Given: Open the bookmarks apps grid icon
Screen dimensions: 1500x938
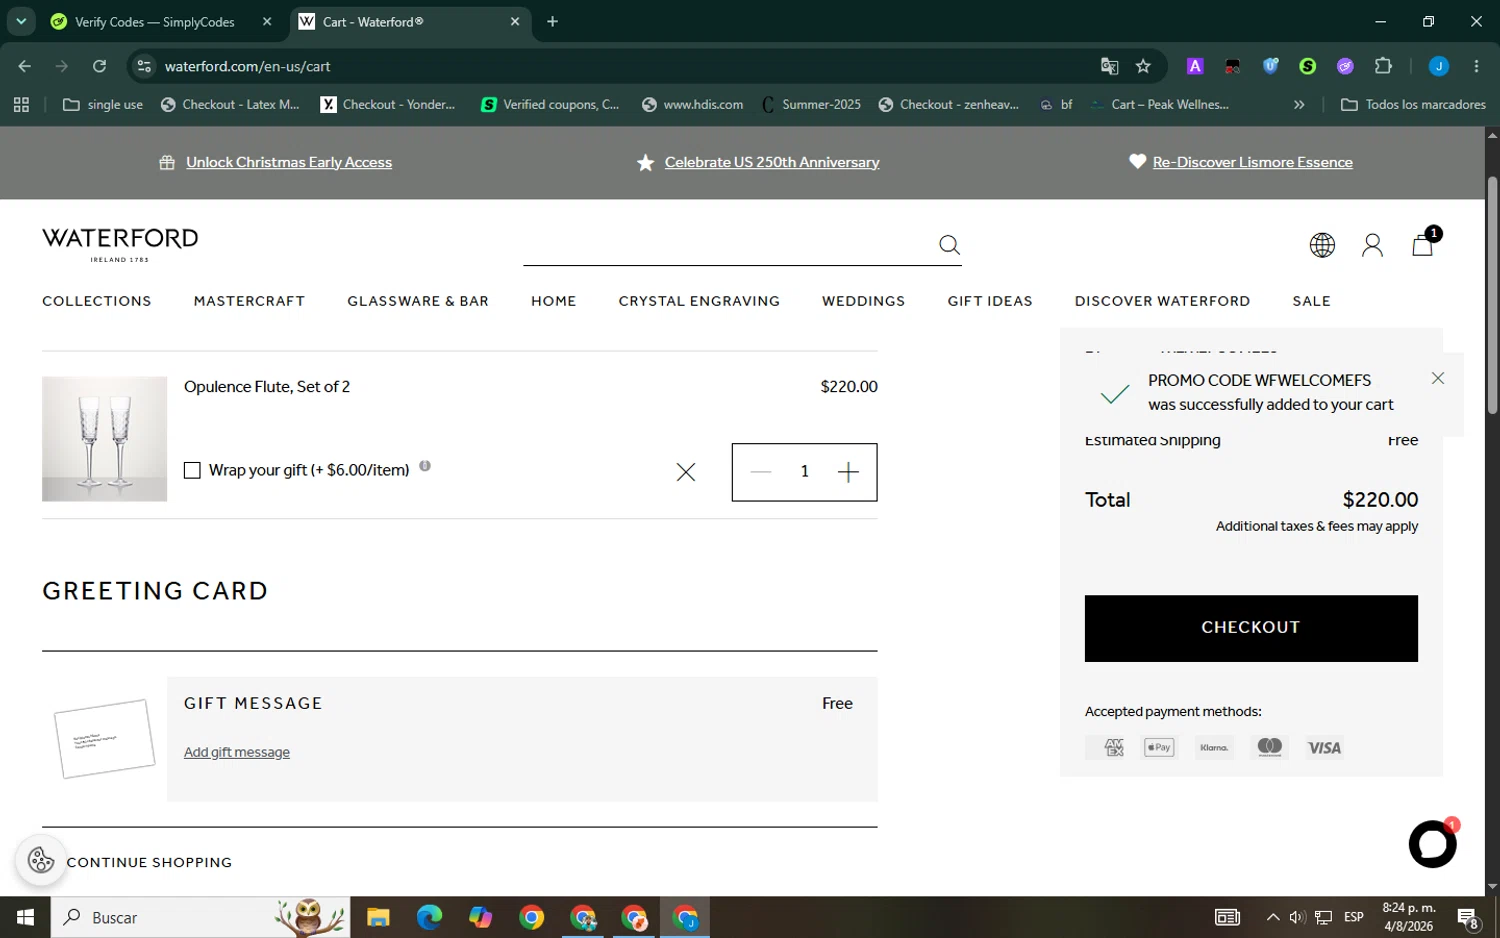Looking at the screenshot, I should pos(21,104).
